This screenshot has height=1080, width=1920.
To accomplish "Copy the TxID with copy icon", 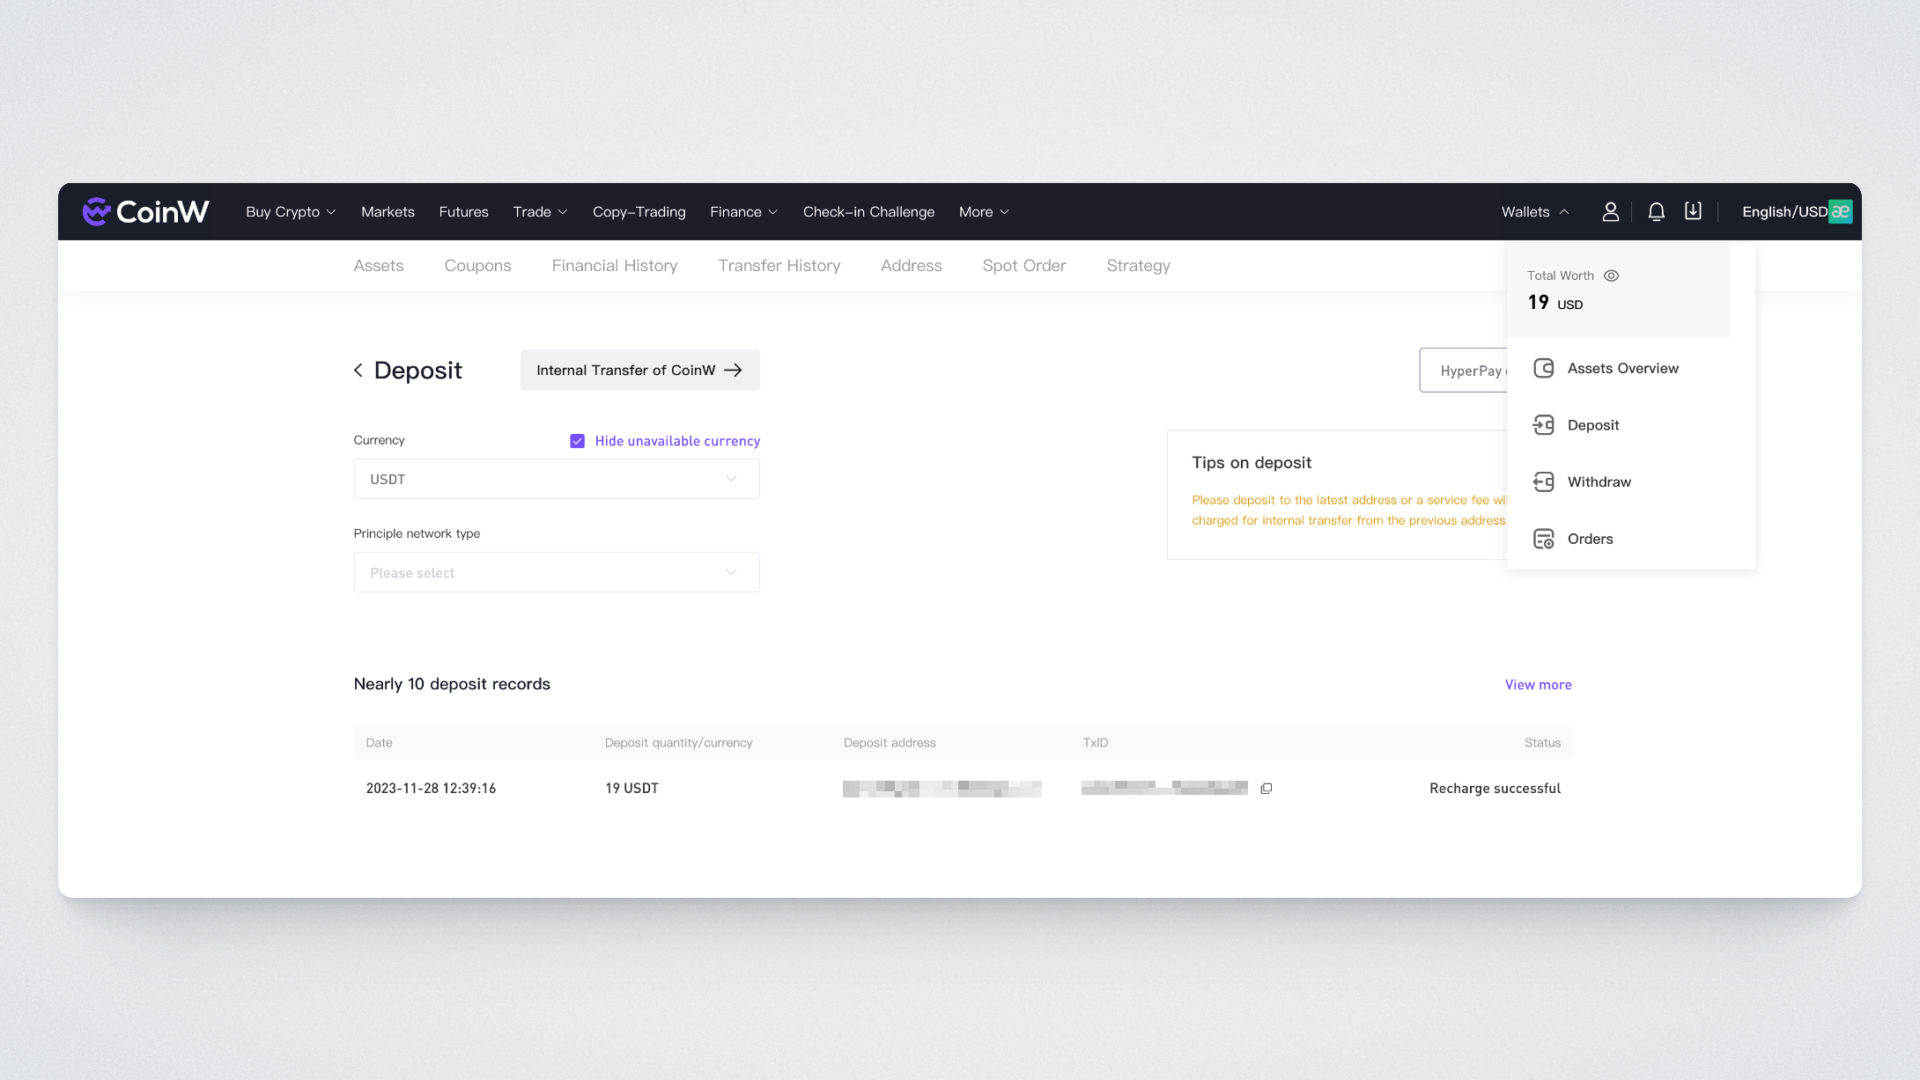I will (x=1266, y=789).
